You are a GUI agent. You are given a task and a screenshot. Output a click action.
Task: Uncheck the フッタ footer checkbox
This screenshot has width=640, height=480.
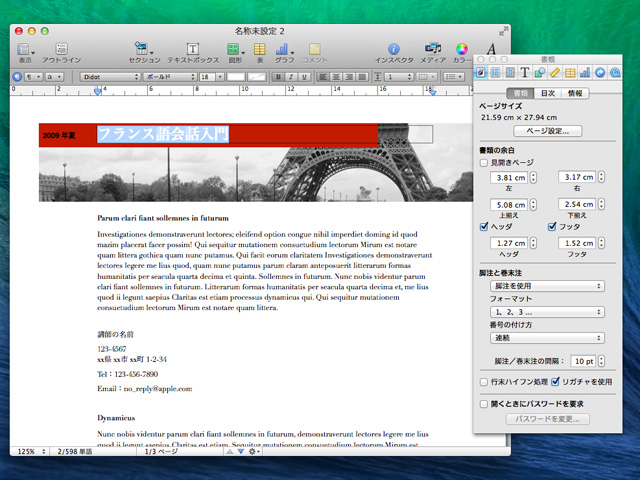552,227
